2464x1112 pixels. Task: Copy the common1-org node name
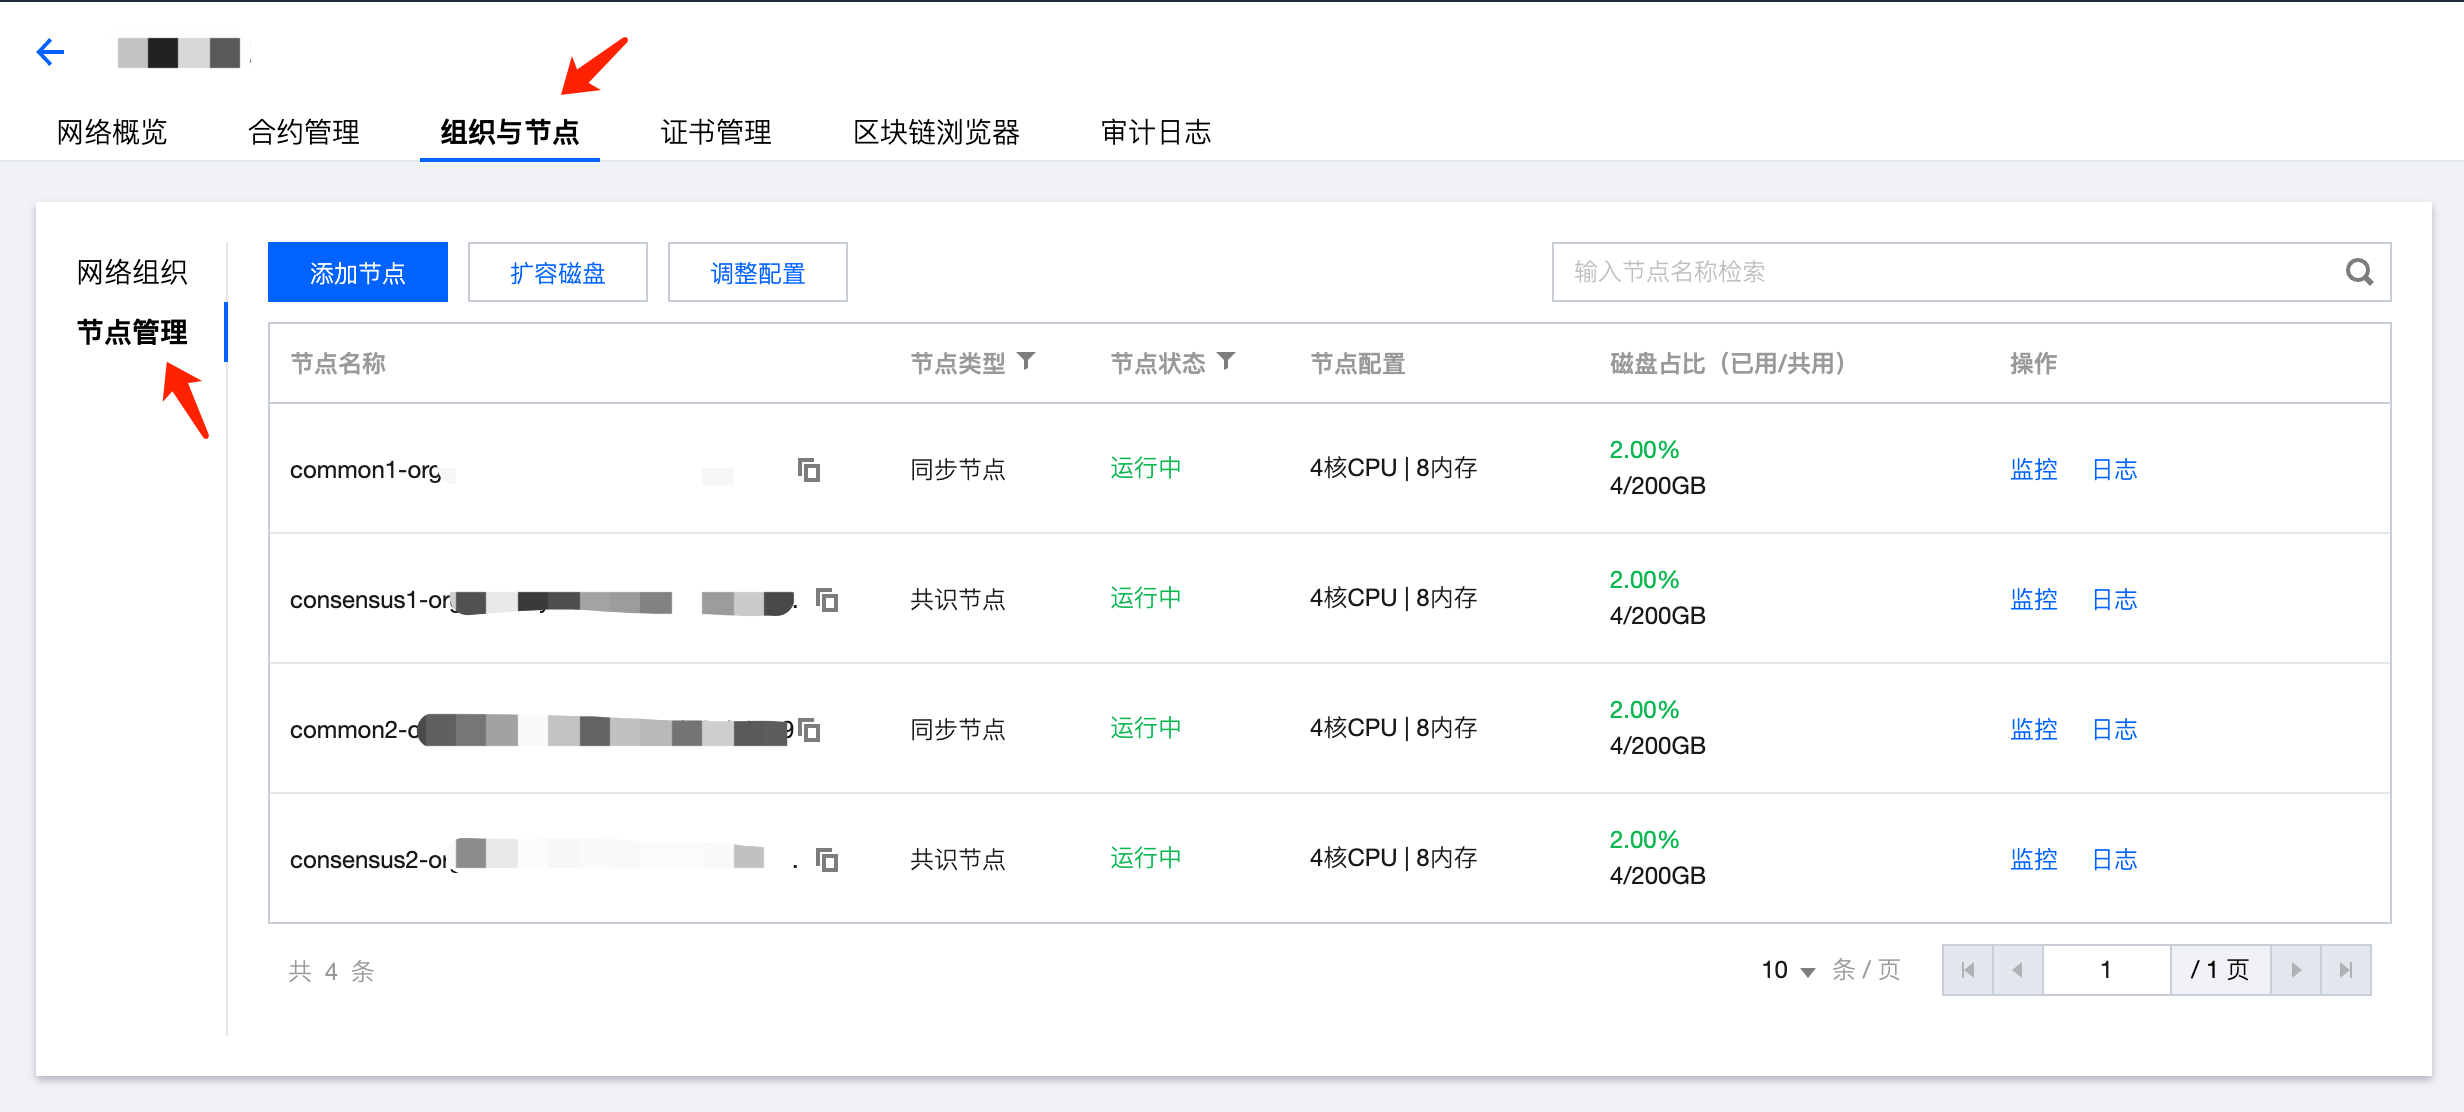coord(808,470)
